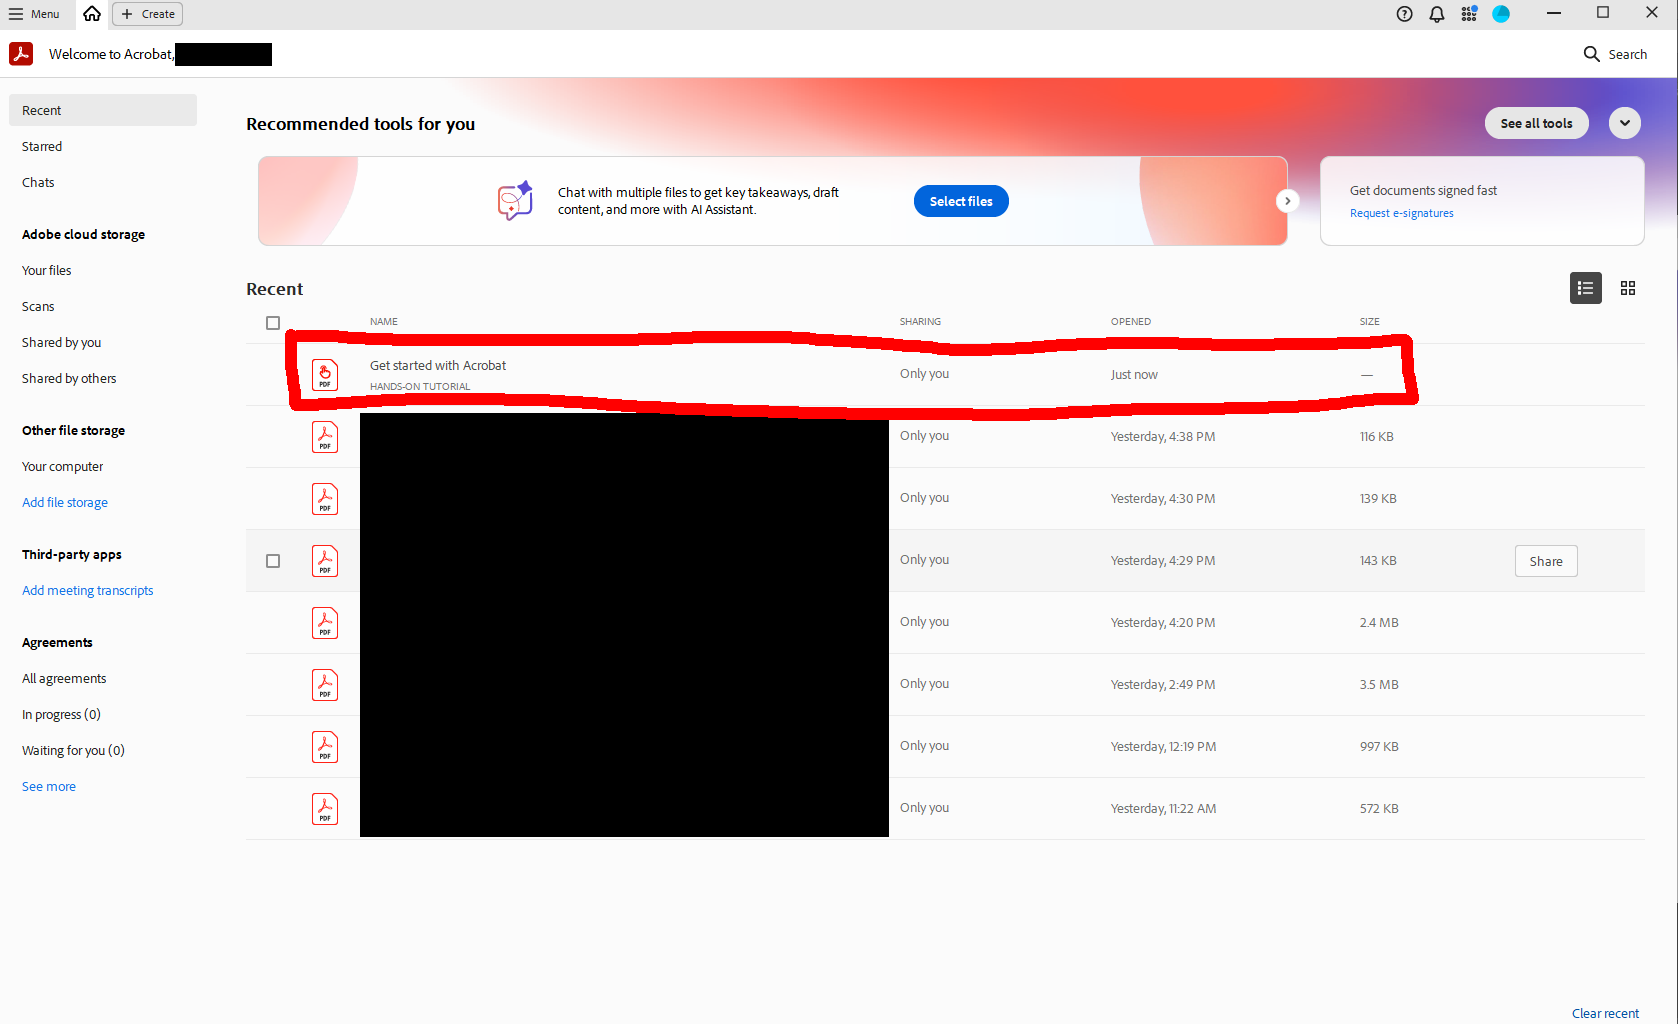1678x1024 pixels.
Task: Click Request e-signatures link
Action: coord(1401,213)
